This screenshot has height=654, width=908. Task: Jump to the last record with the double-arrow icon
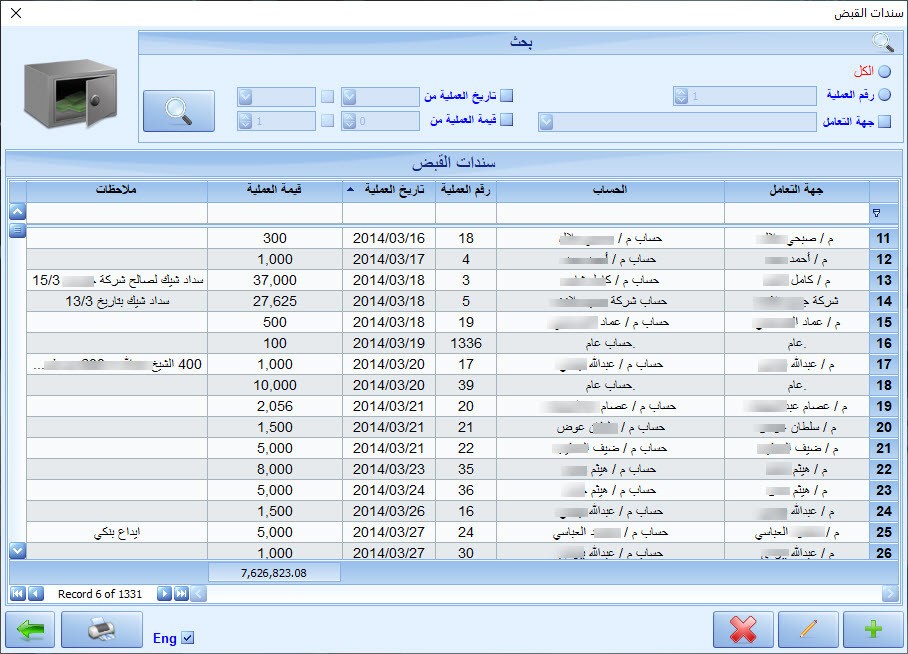point(181,594)
